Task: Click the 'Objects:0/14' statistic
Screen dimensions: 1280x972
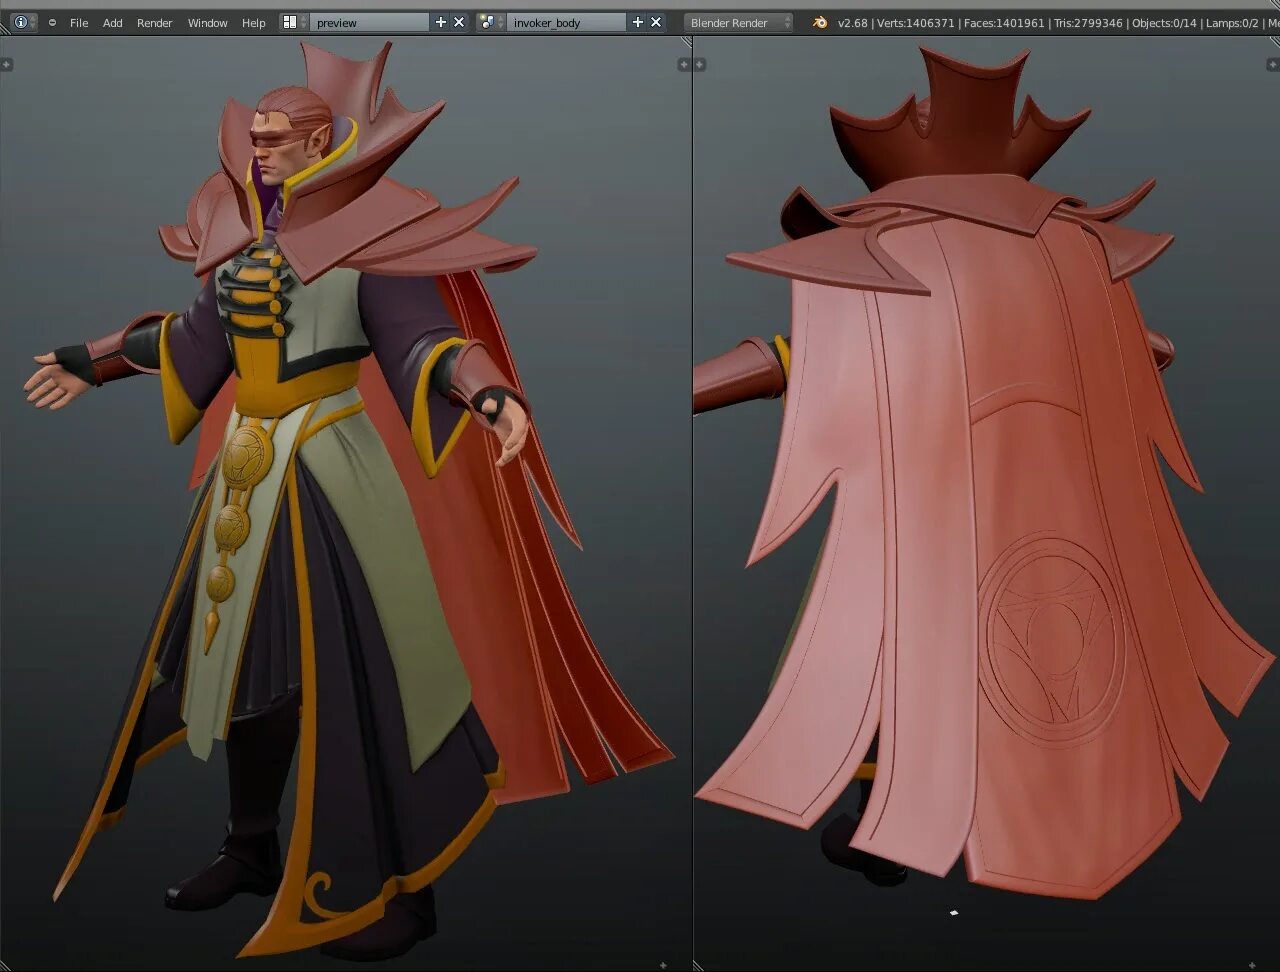Action: (1165, 22)
